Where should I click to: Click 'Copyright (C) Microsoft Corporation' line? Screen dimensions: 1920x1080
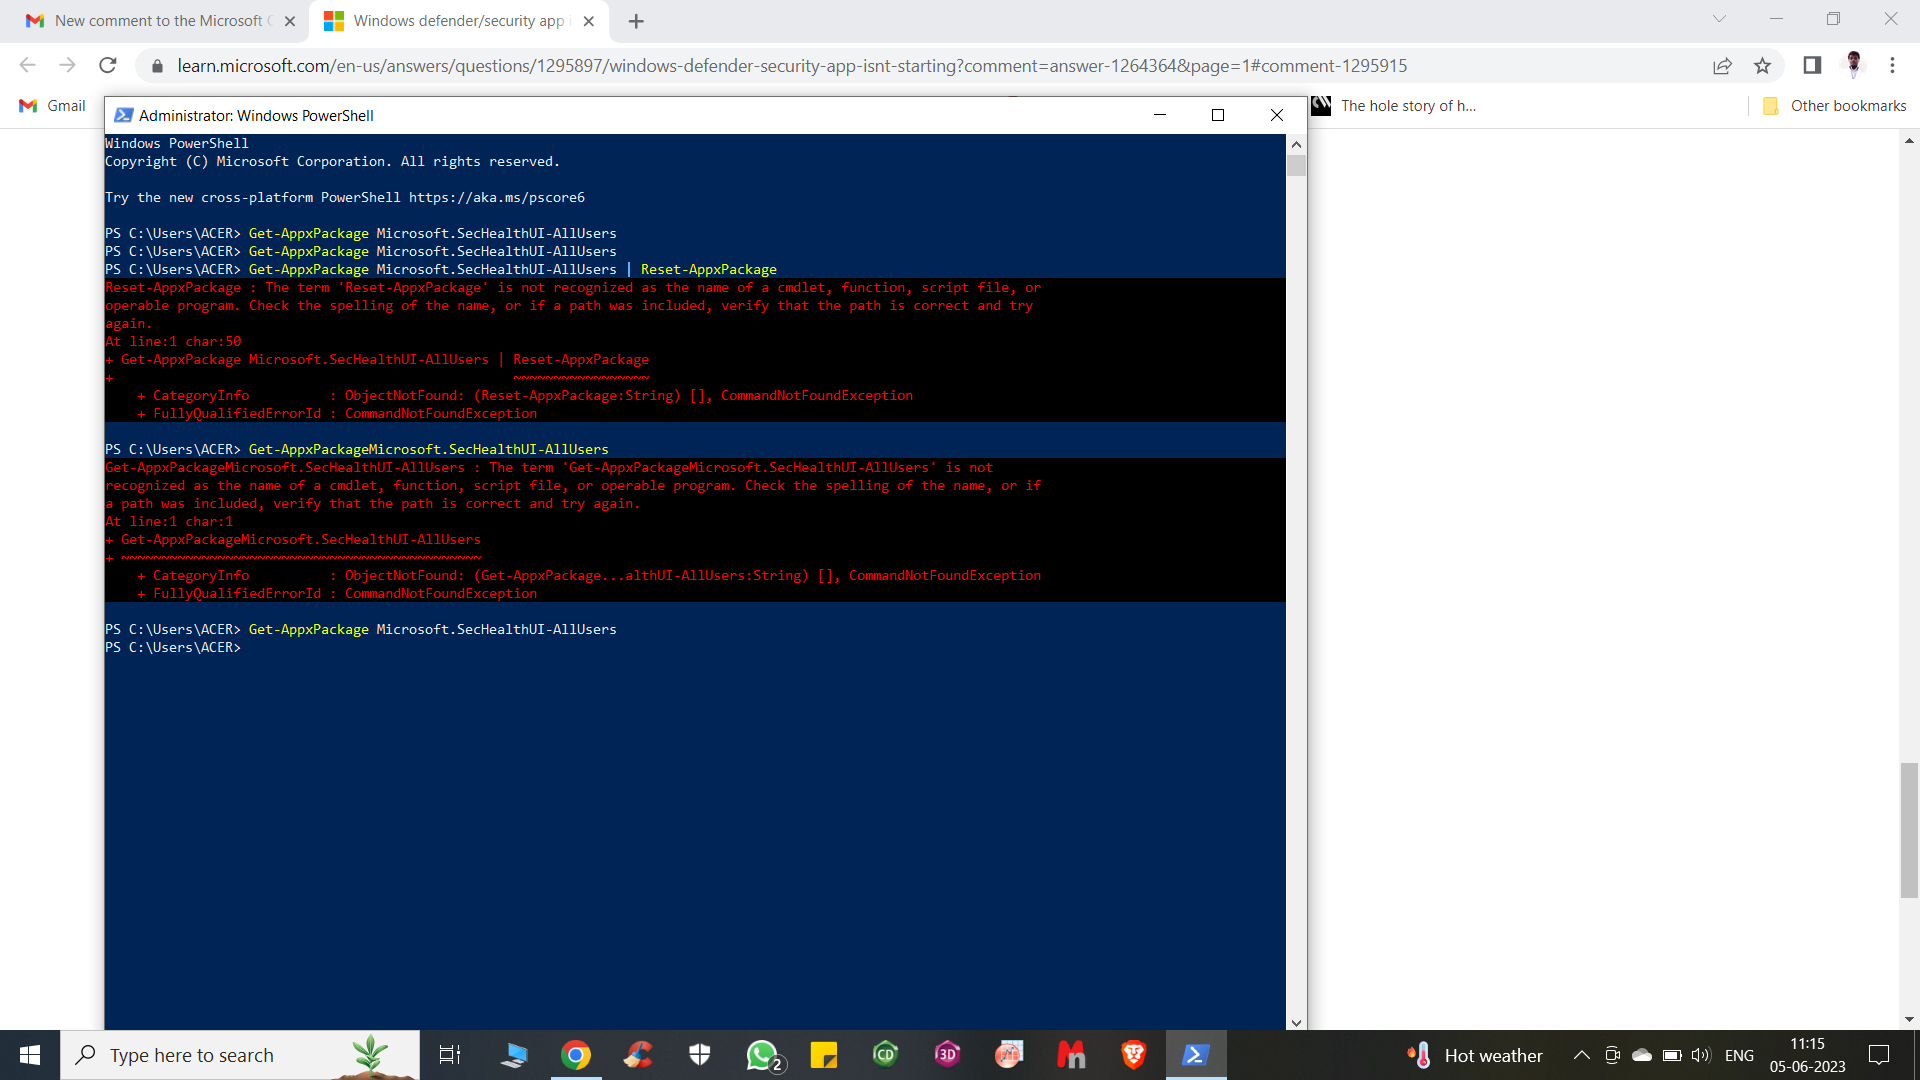332,162
